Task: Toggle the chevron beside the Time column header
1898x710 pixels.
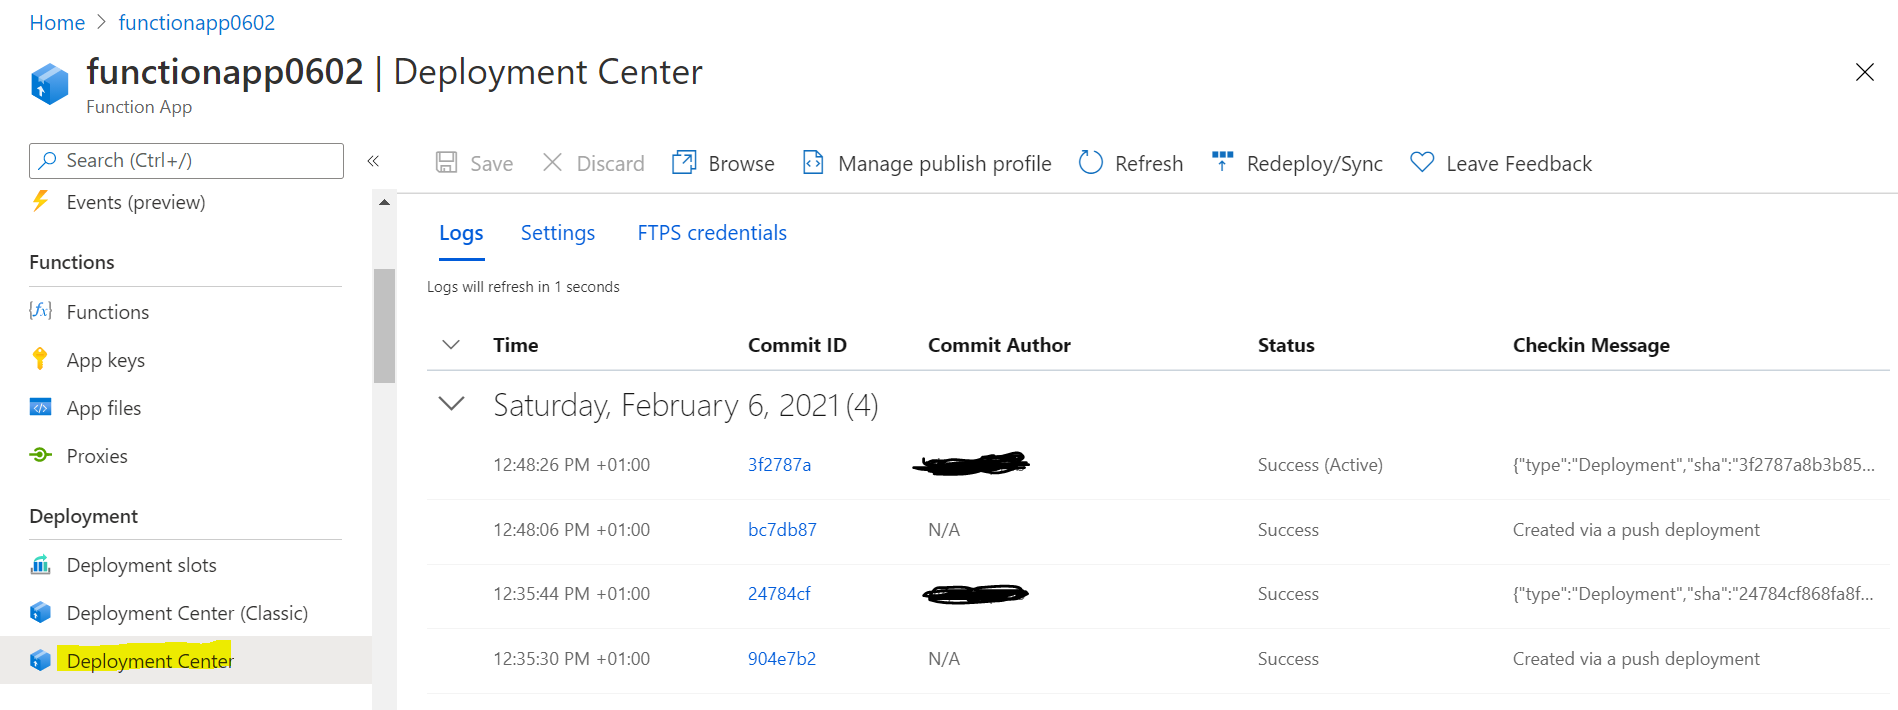Action: pyautogui.click(x=451, y=345)
